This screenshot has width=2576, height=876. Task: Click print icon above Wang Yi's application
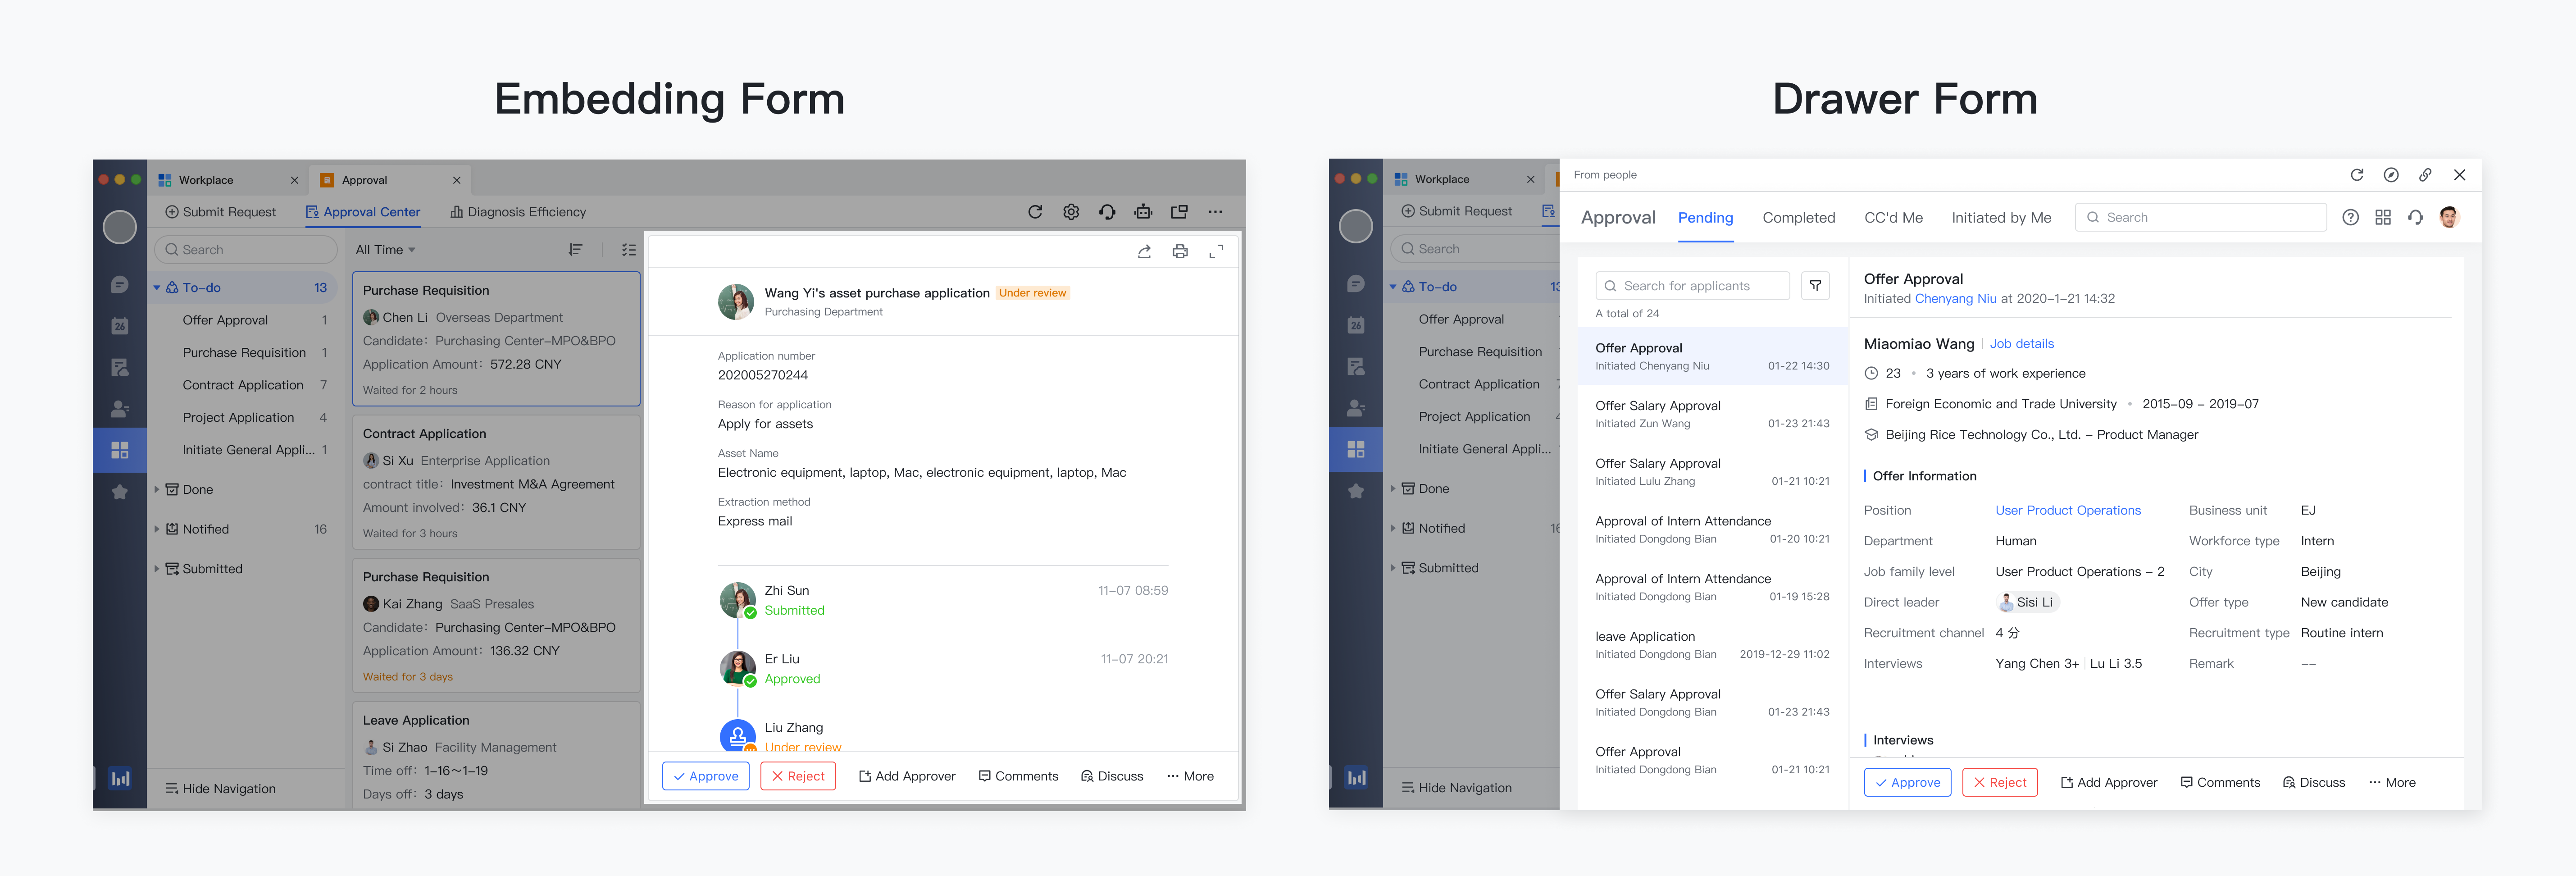pos(1180,252)
